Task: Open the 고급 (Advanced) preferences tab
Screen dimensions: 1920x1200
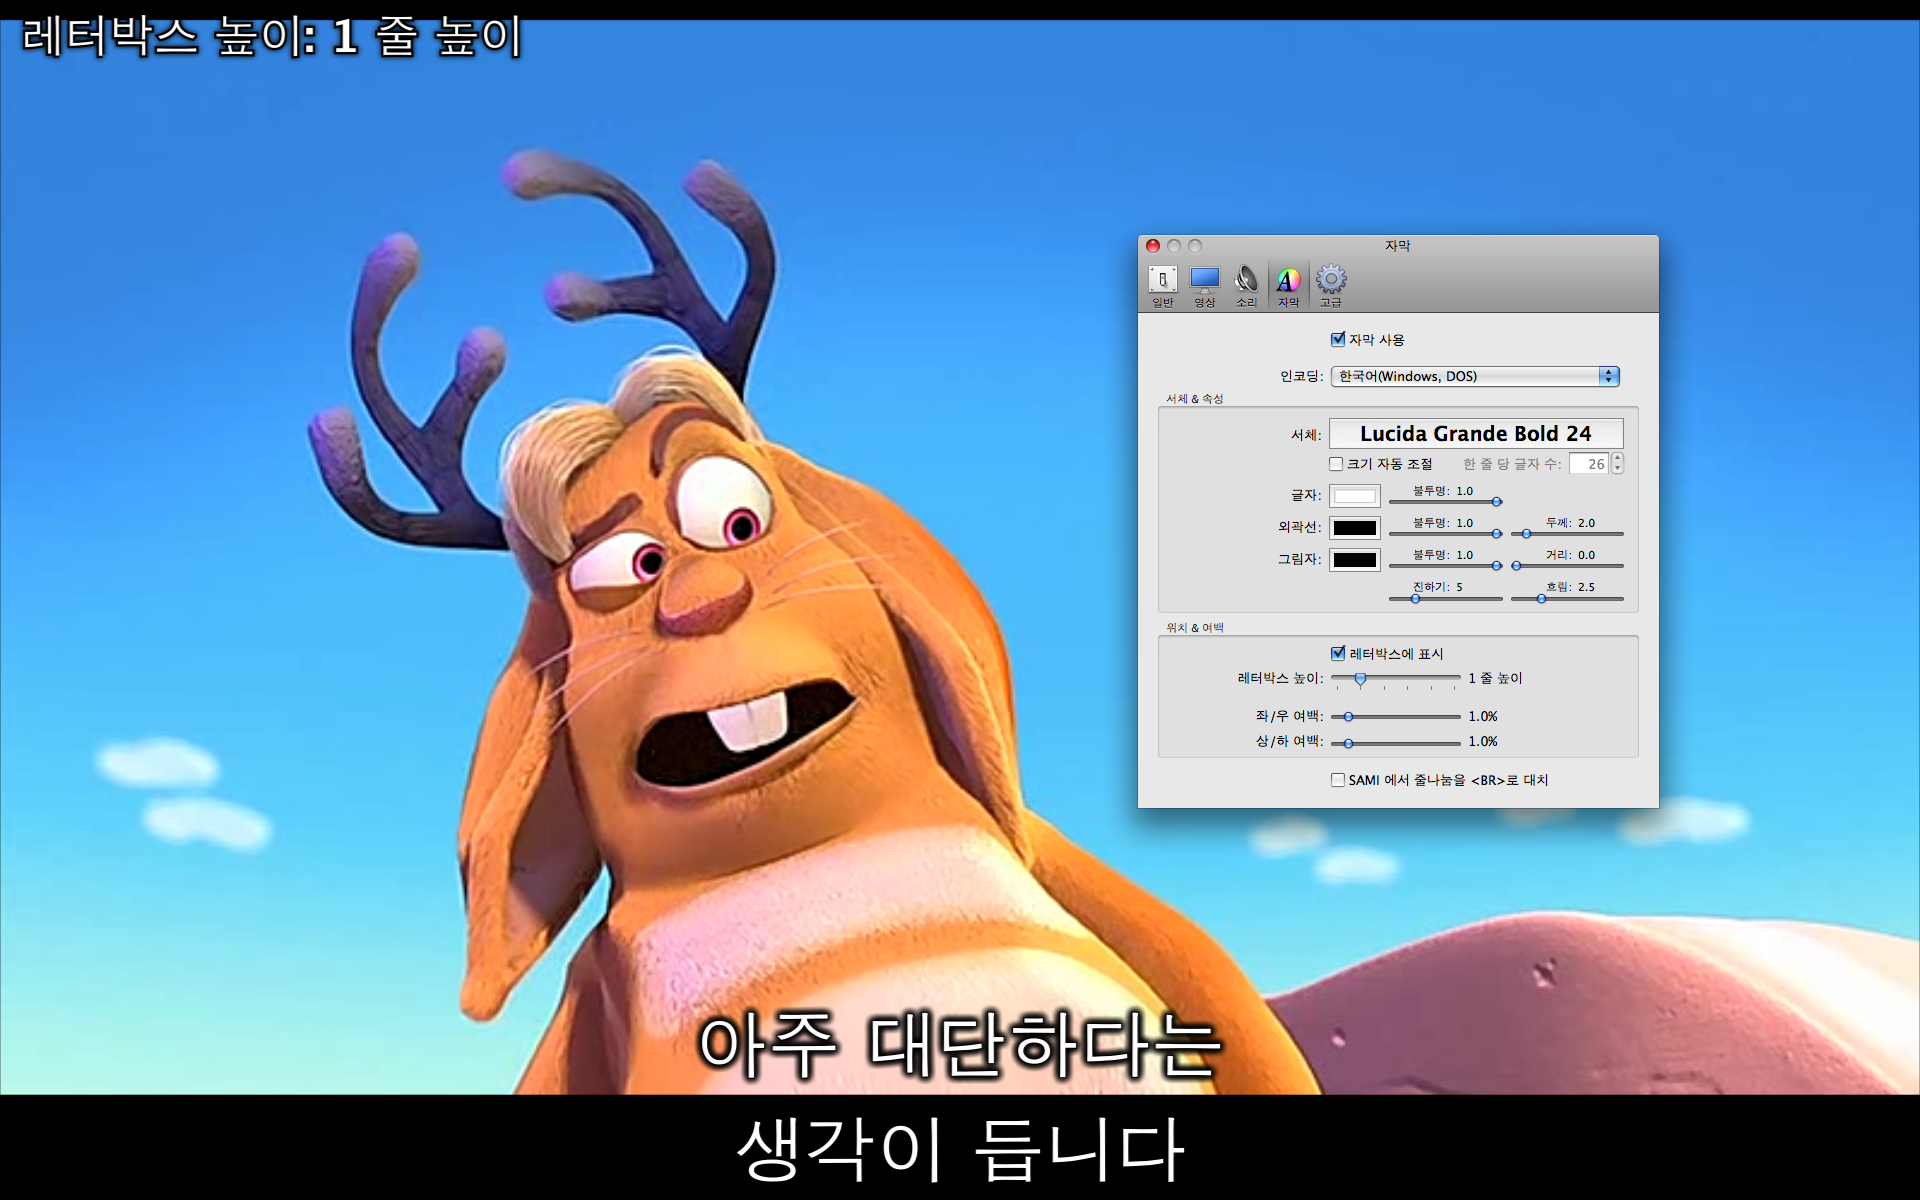Action: click(1330, 286)
